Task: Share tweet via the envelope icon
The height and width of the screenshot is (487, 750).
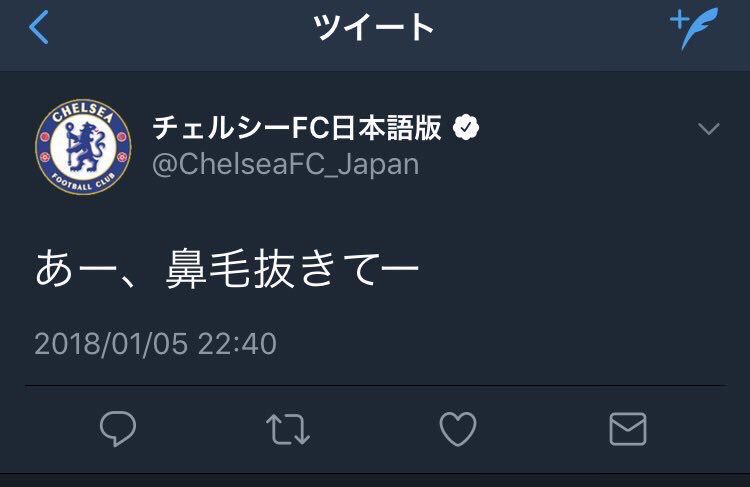Action: tap(627, 430)
